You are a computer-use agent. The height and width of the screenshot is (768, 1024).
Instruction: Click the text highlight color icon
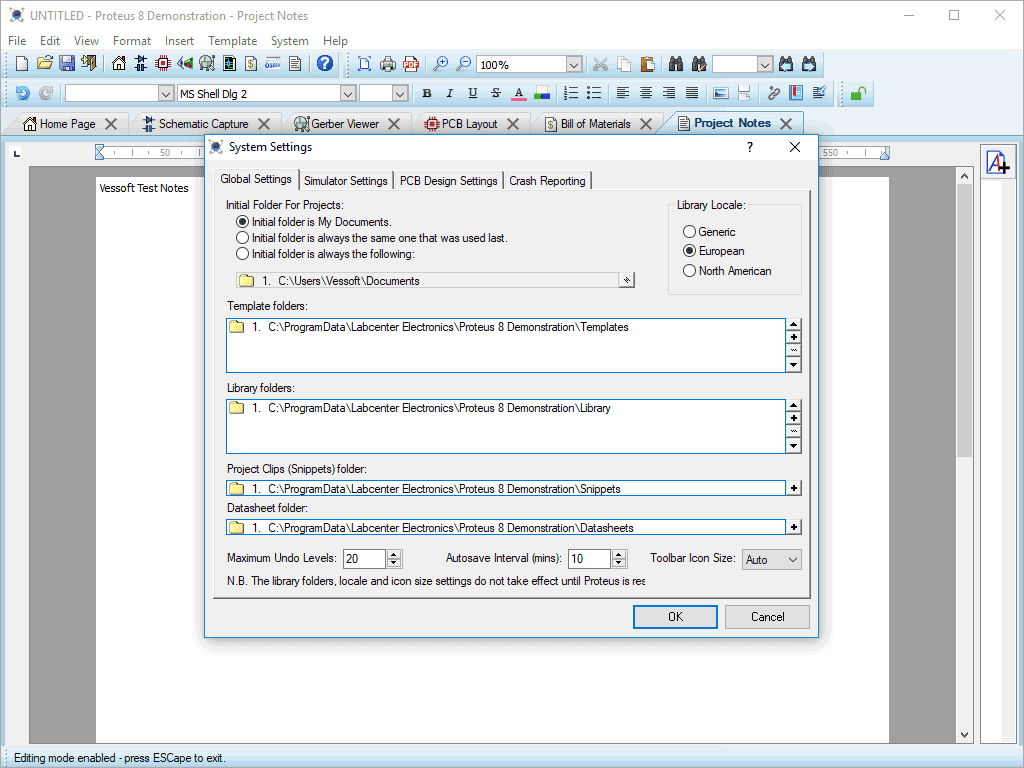point(541,93)
